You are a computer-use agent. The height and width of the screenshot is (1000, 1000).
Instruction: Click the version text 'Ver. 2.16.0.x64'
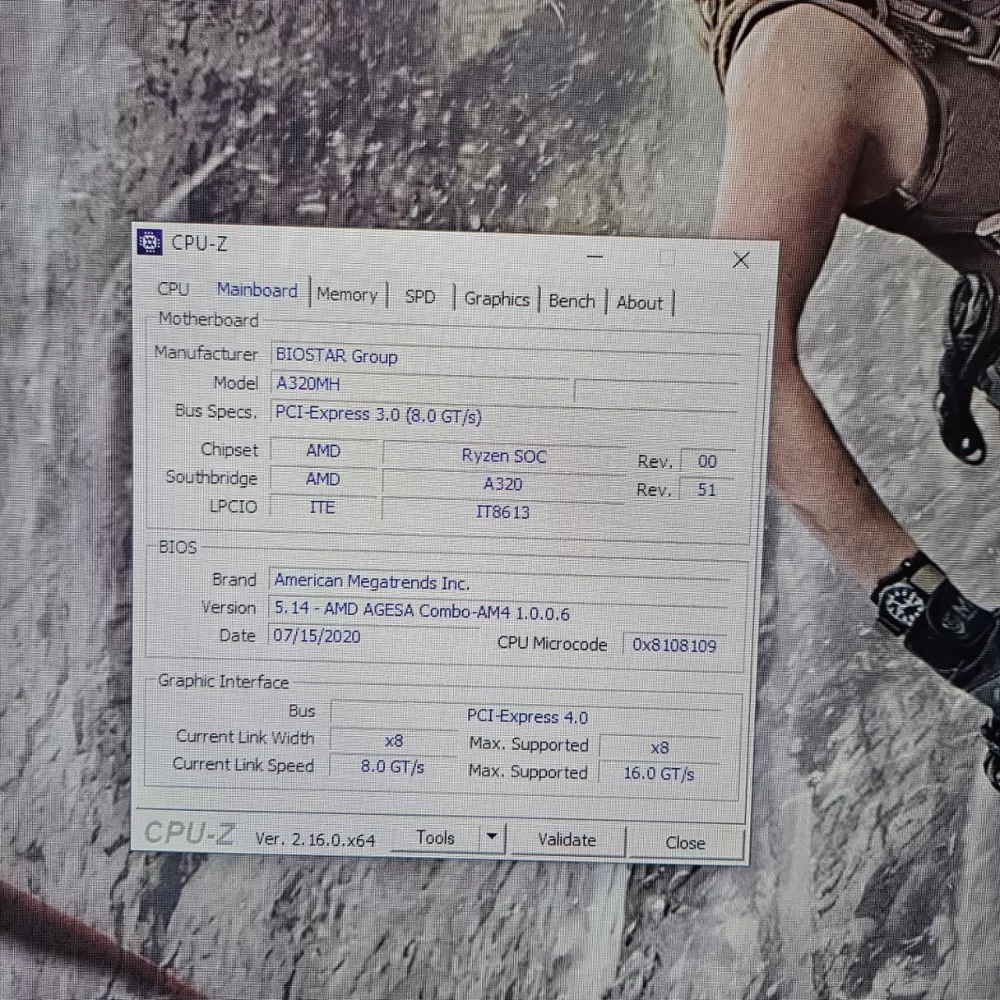(315, 839)
